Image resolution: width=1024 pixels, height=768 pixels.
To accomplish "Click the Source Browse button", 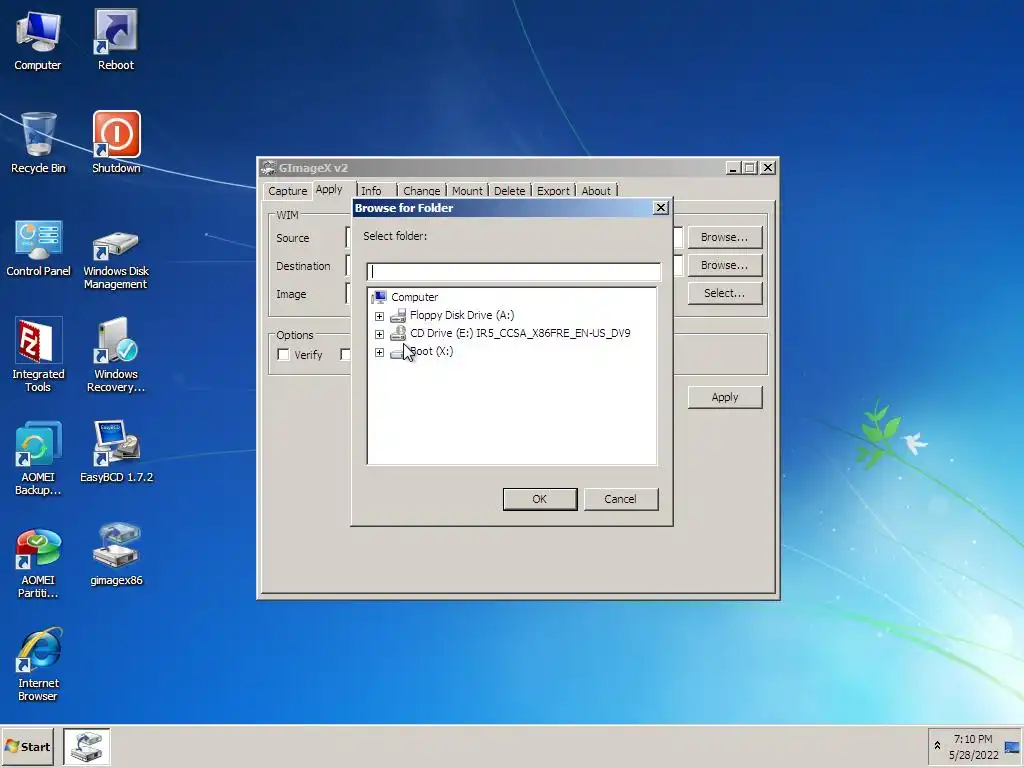I will 724,237.
